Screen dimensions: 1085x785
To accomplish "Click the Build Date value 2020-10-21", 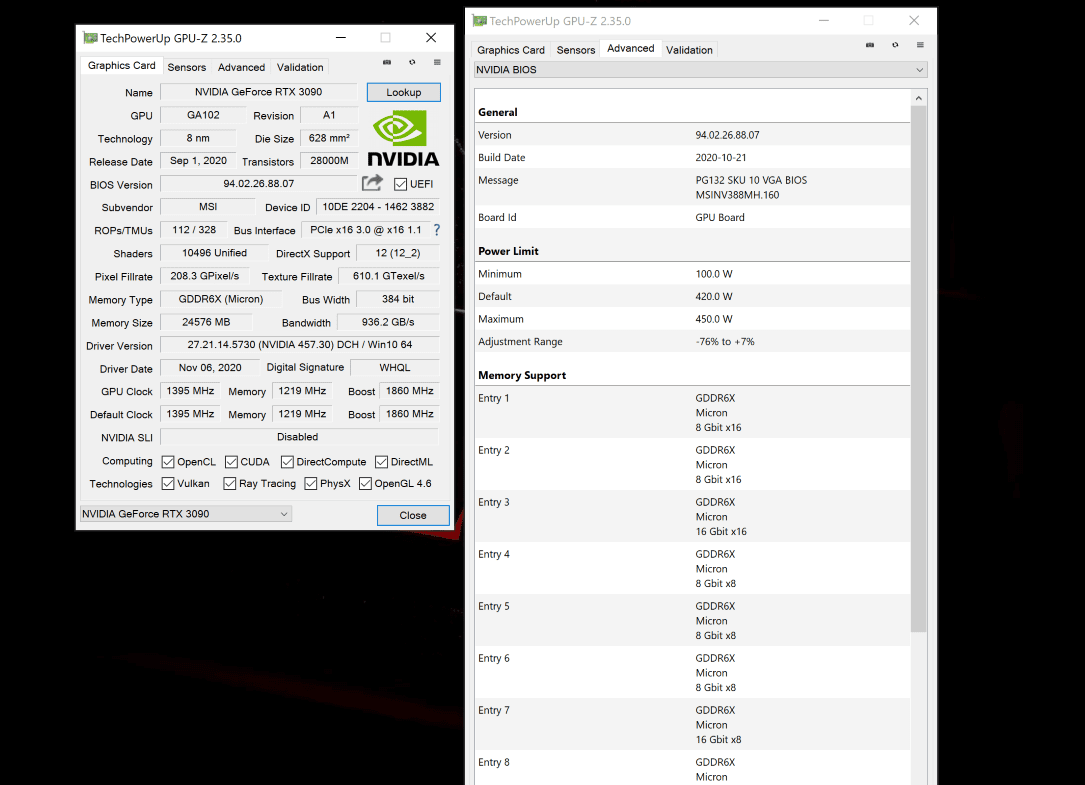I will pyautogui.click(x=721, y=157).
